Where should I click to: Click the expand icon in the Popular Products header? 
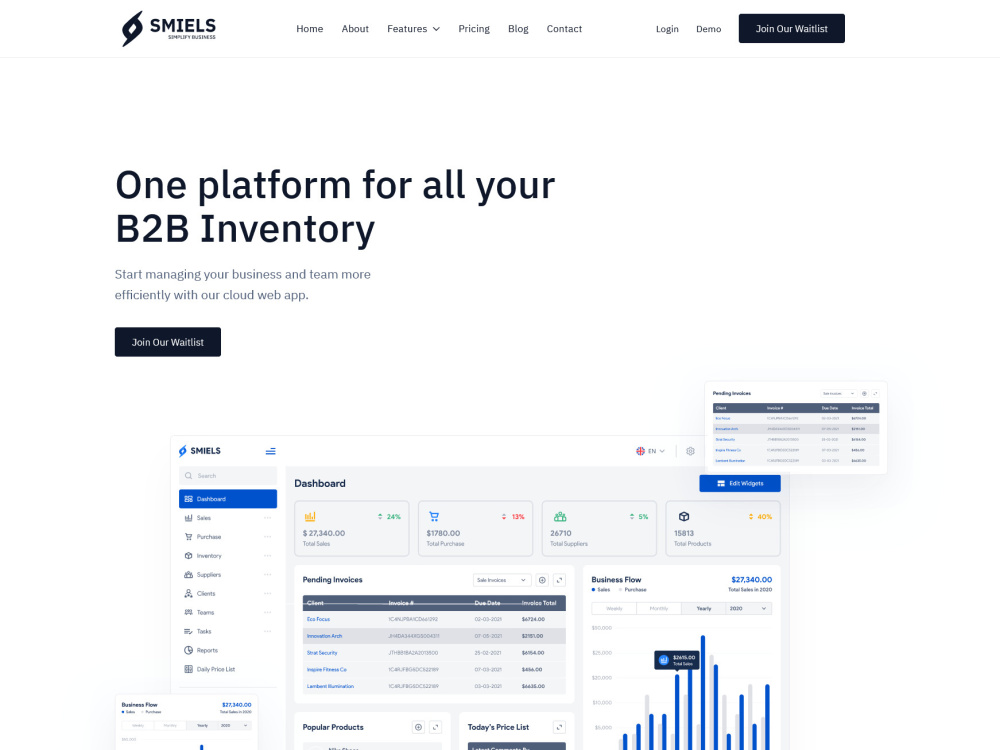[436, 727]
